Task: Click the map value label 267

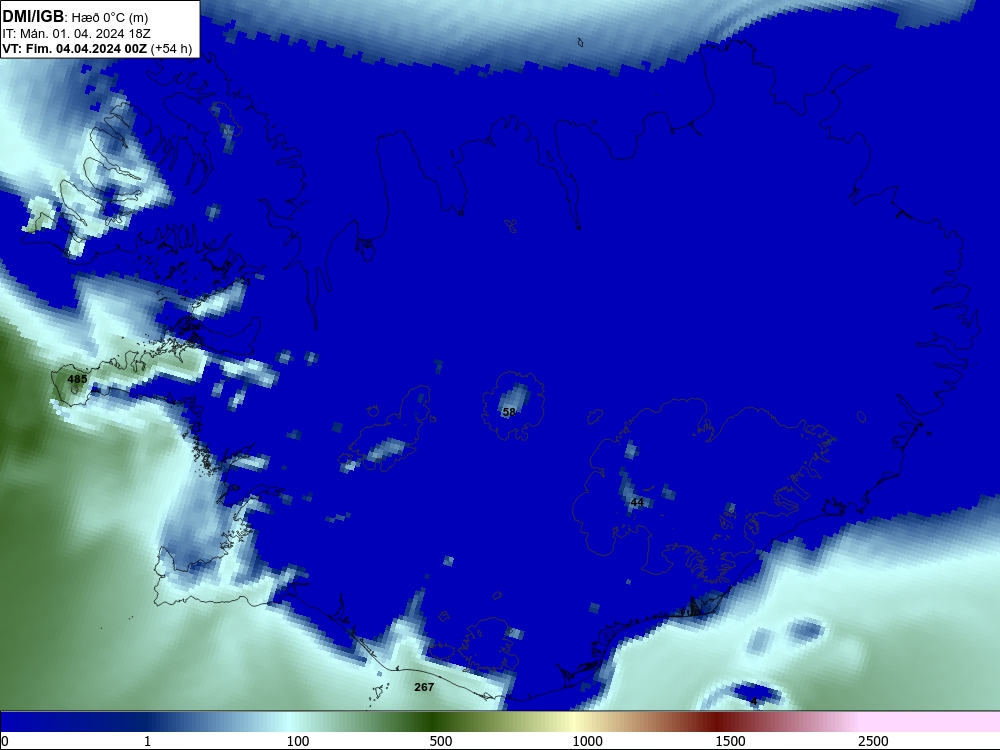Action: click(x=424, y=687)
